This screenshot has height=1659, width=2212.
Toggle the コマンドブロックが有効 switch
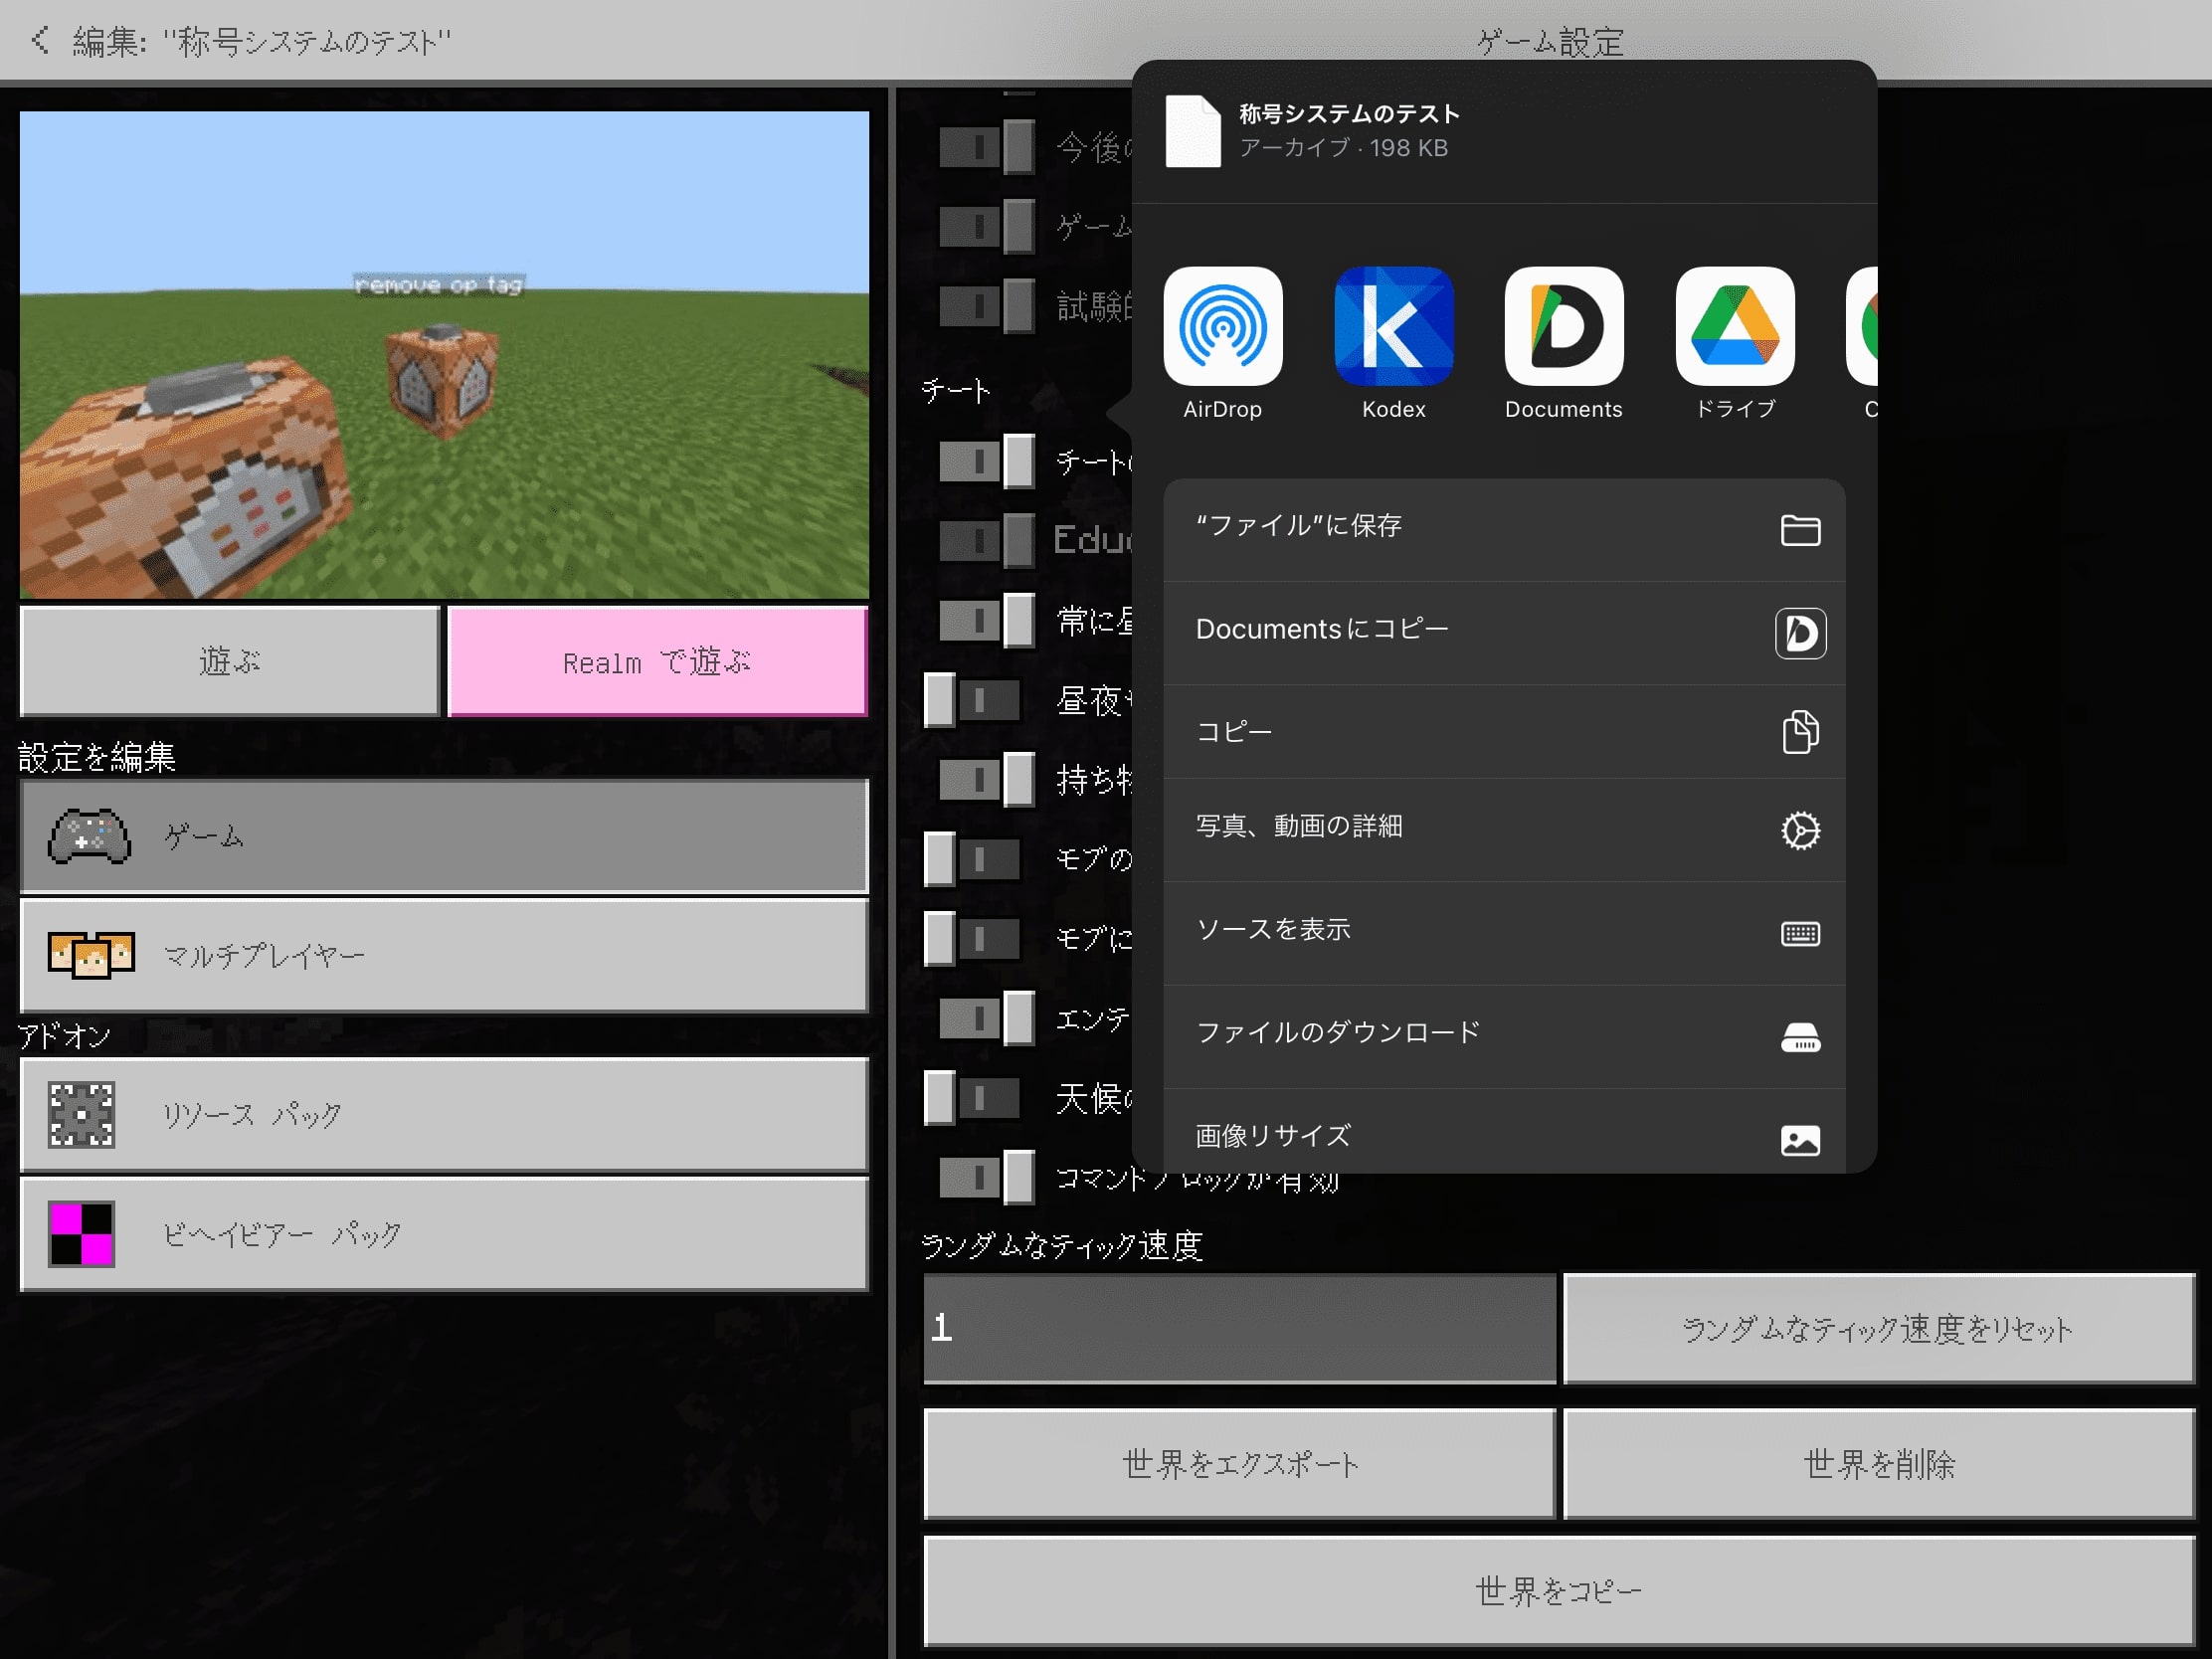click(986, 1177)
